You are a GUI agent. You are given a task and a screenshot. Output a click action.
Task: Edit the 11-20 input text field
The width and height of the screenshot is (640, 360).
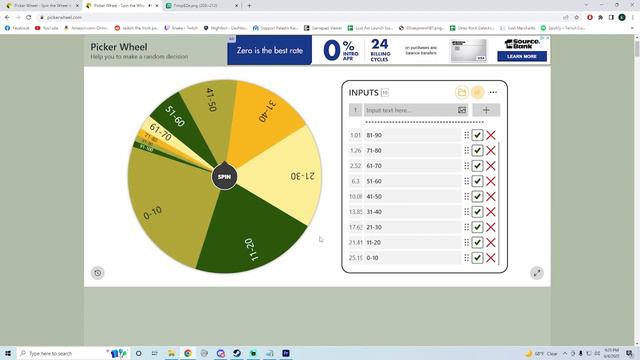[x=412, y=242]
